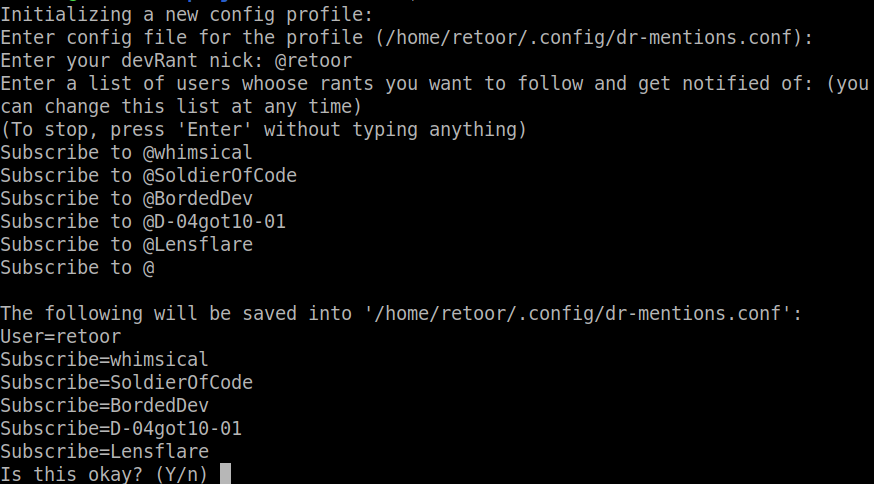Screen dimensions: 874x484
Task: Click the "Subscribe to @SoldierOfCode" line
Action: [148, 175]
